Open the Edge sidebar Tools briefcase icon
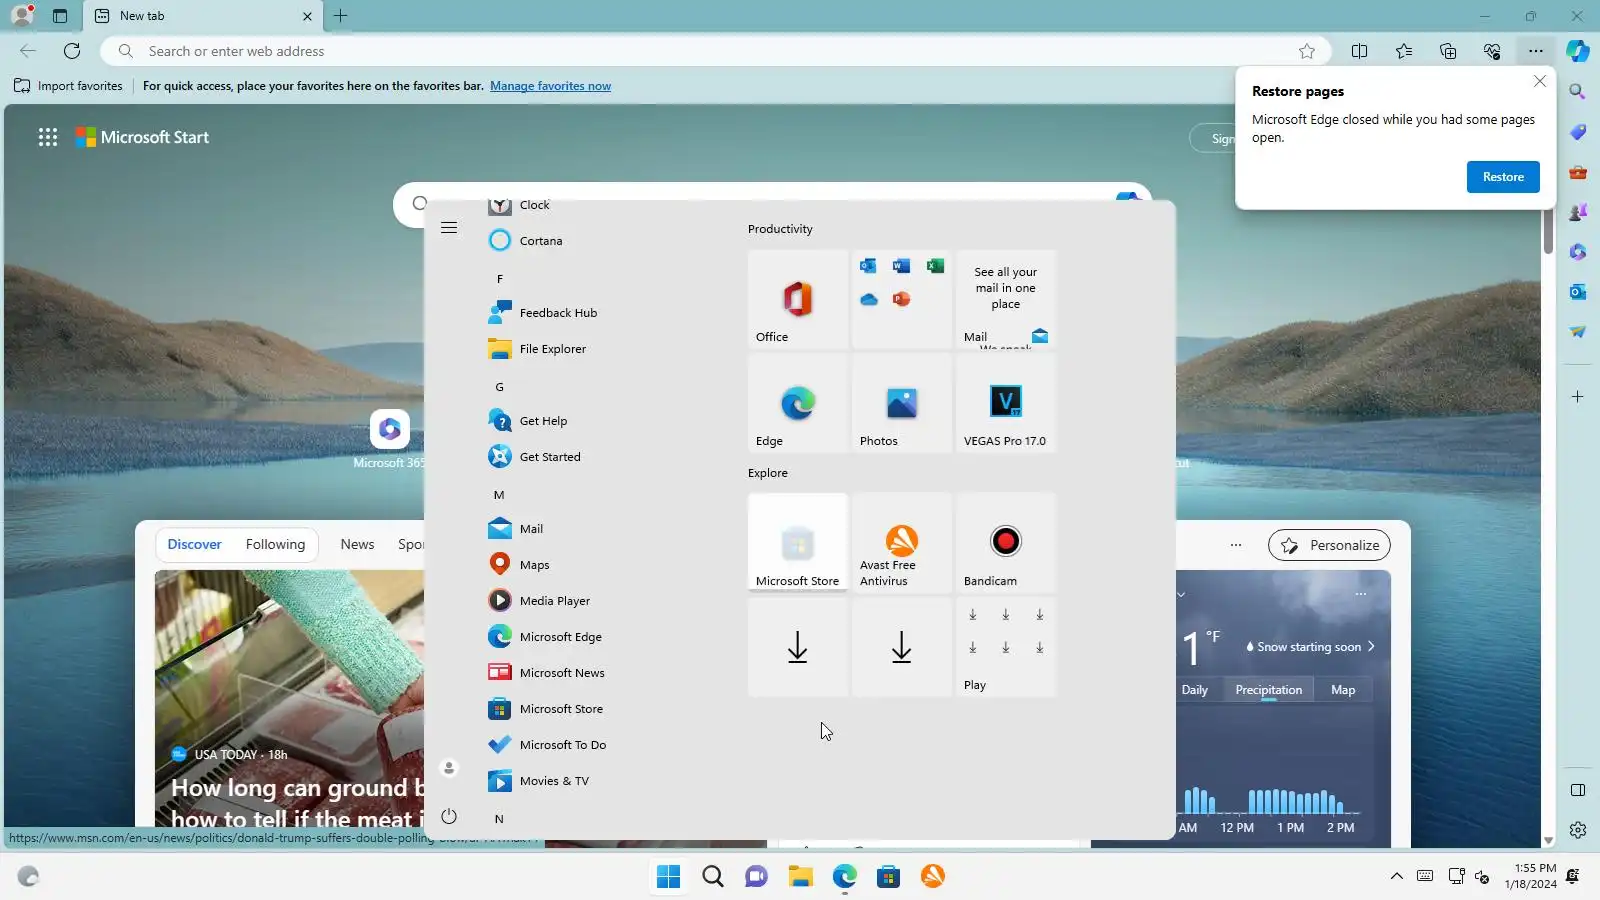This screenshot has width=1600, height=900. [x=1578, y=172]
